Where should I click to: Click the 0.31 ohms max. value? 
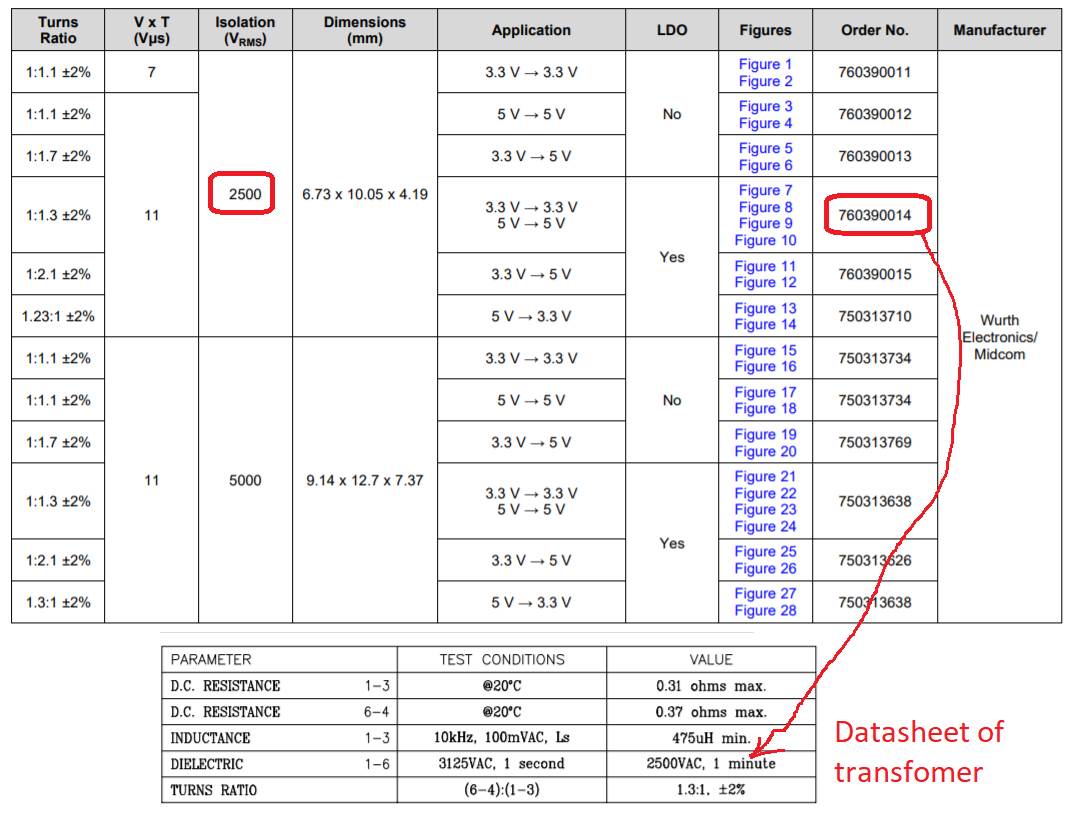(711, 686)
